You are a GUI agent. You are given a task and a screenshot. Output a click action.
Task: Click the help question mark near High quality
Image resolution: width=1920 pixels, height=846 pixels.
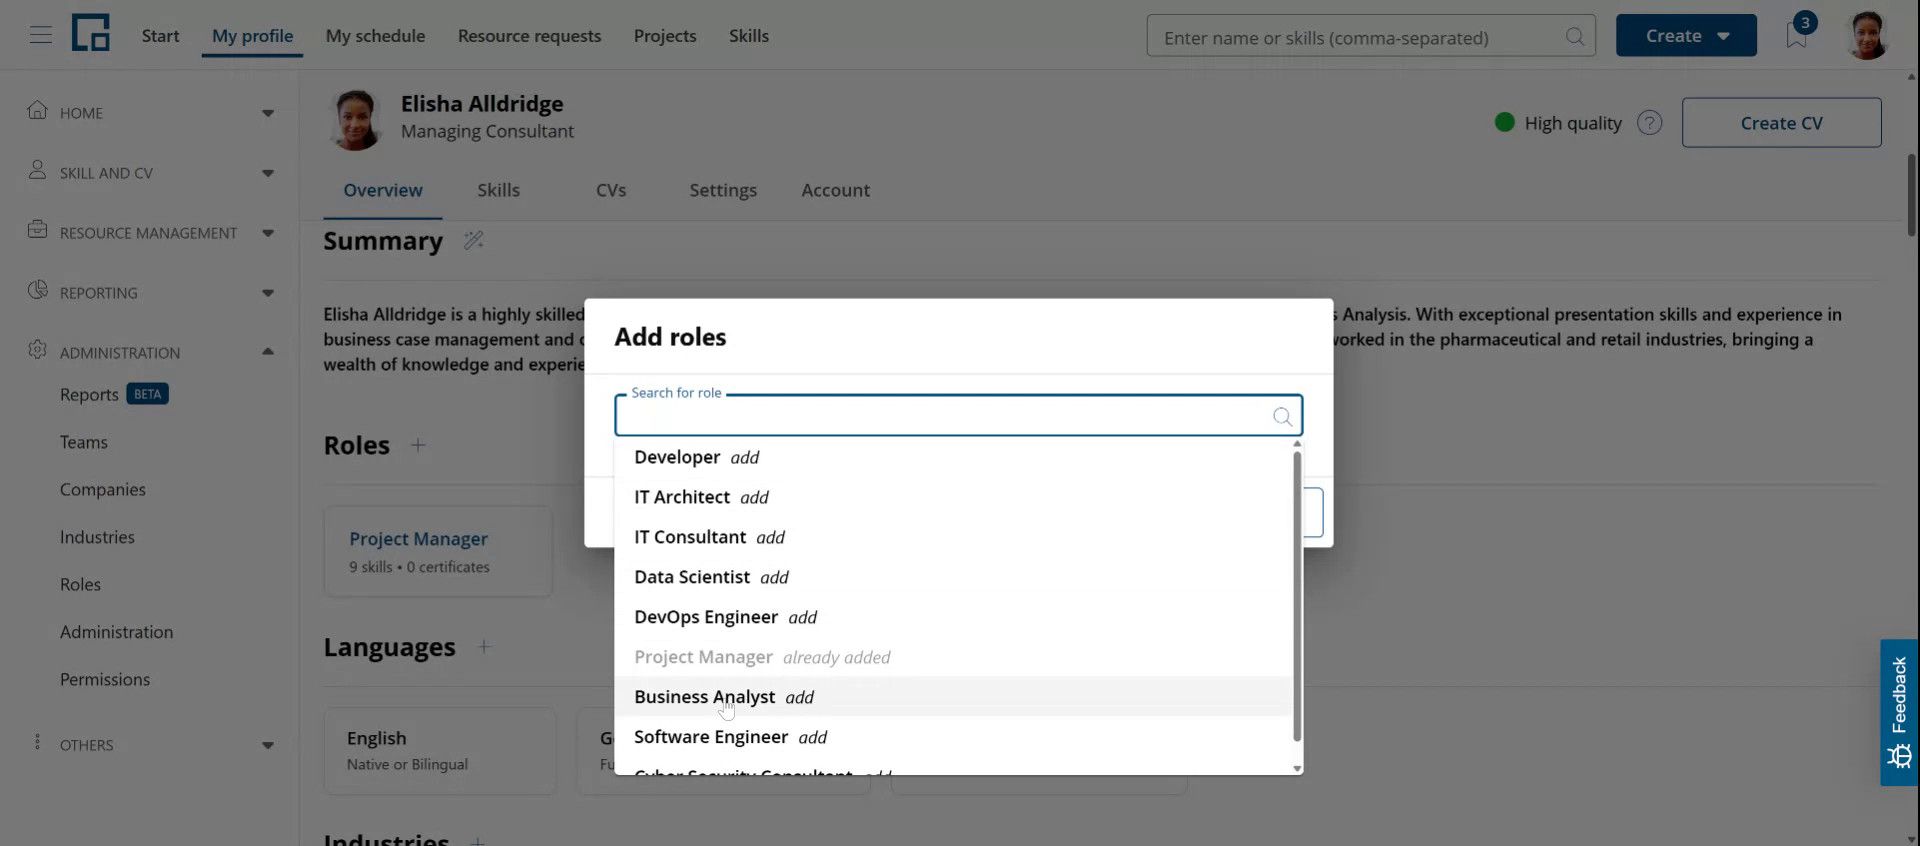tap(1649, 123)
